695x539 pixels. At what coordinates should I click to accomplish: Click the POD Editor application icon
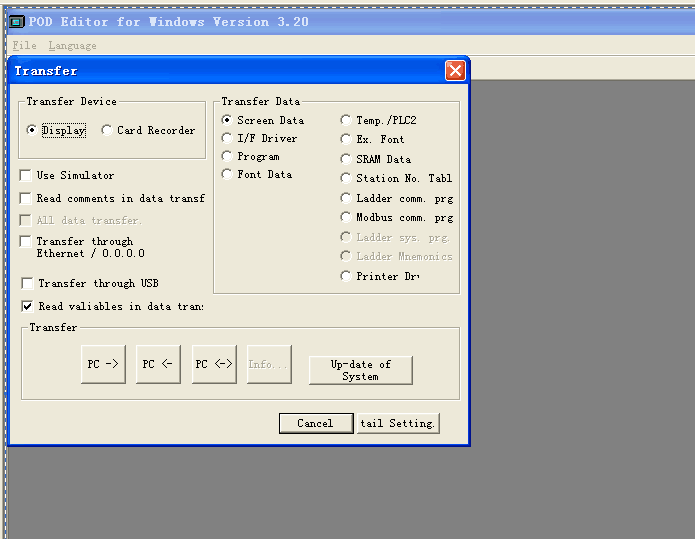[x=17, y=22]
